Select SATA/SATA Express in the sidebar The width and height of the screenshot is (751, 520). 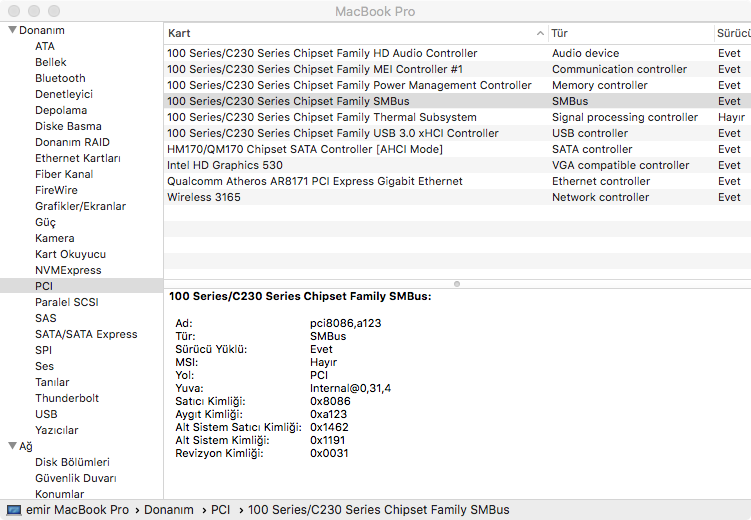click(86, 334)
